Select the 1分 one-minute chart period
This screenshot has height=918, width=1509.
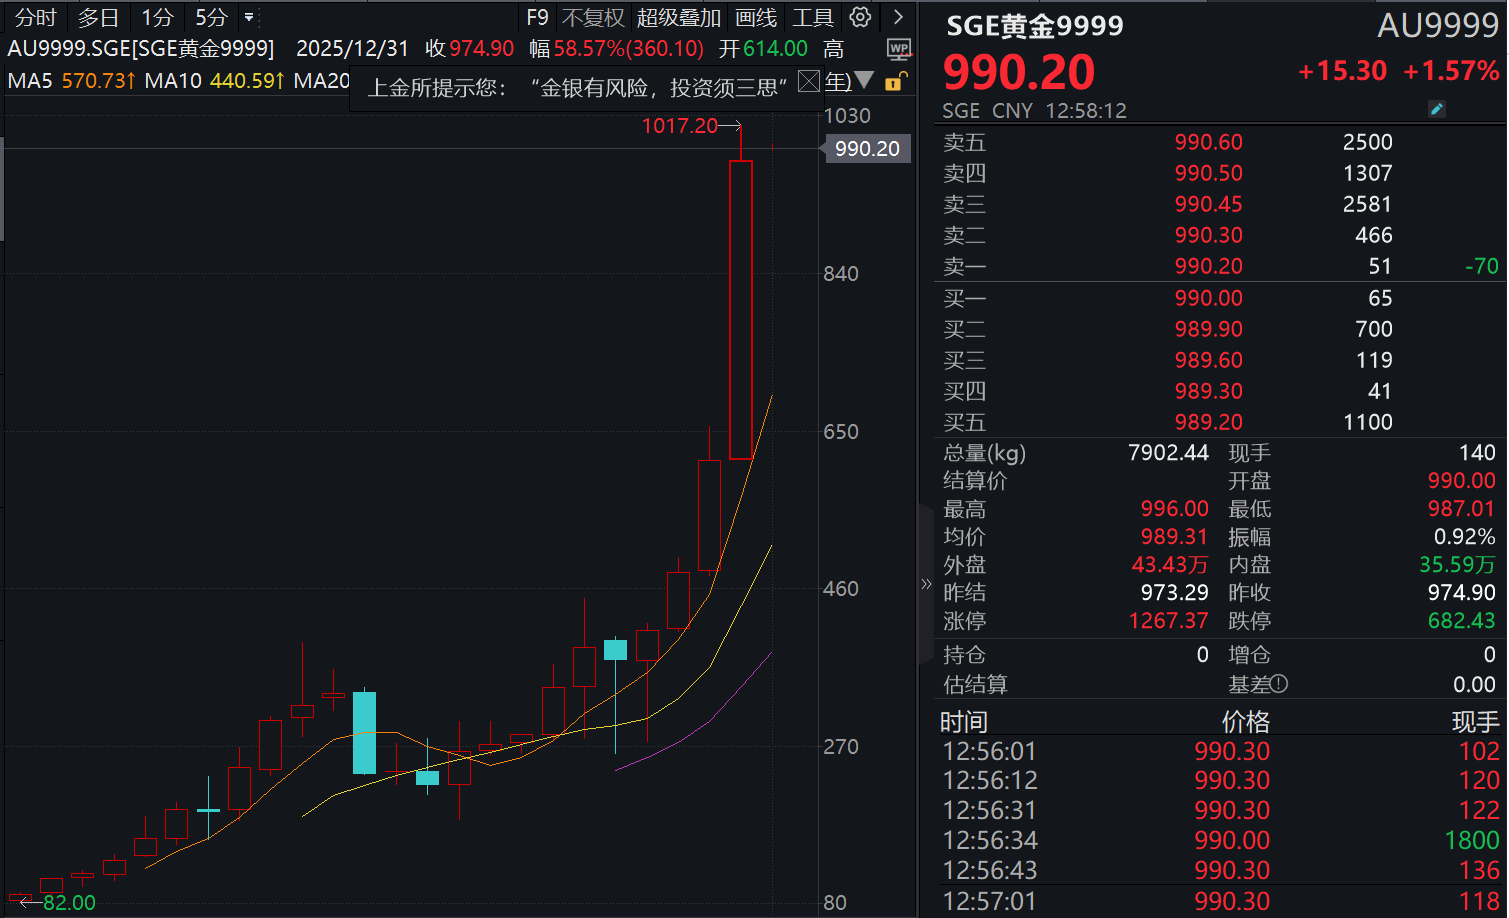coord(156,17)
